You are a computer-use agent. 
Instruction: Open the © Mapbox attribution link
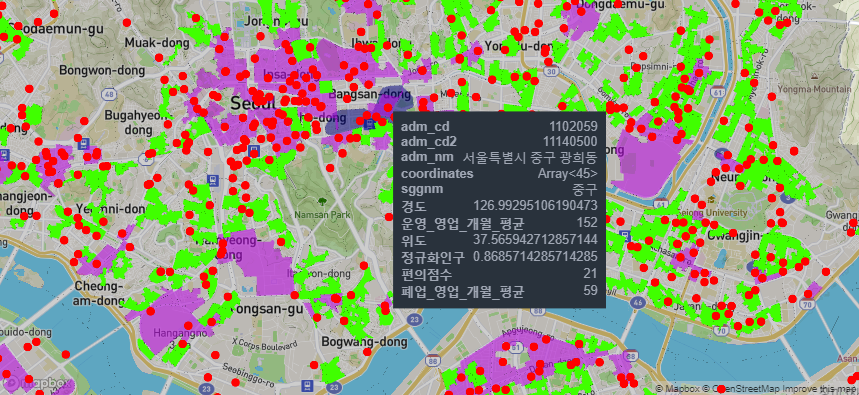pos(677,388)
